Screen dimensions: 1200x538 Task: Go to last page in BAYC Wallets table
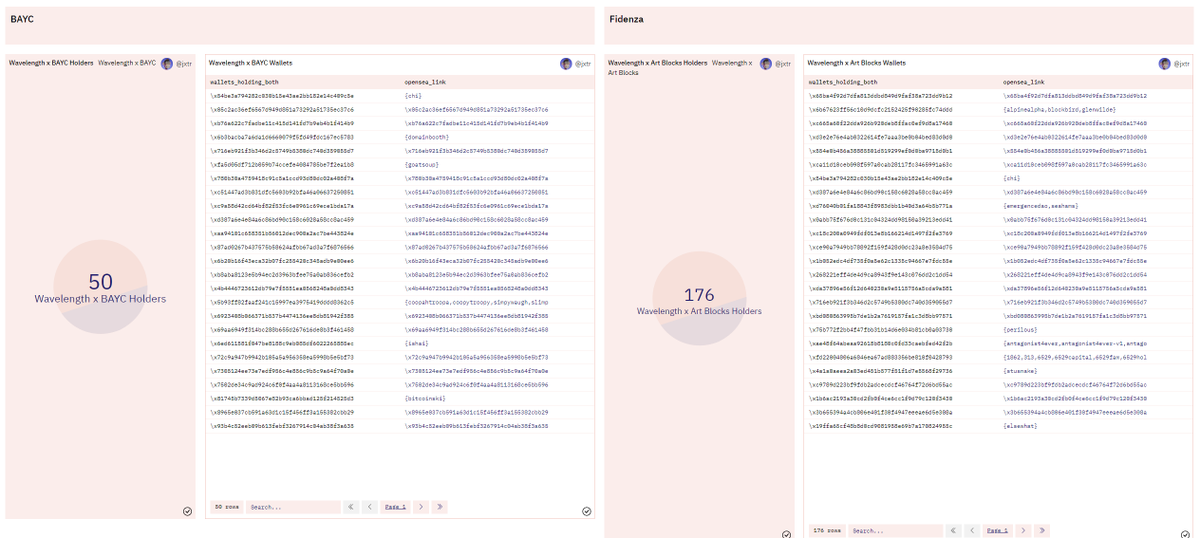(x=440, y=507)
